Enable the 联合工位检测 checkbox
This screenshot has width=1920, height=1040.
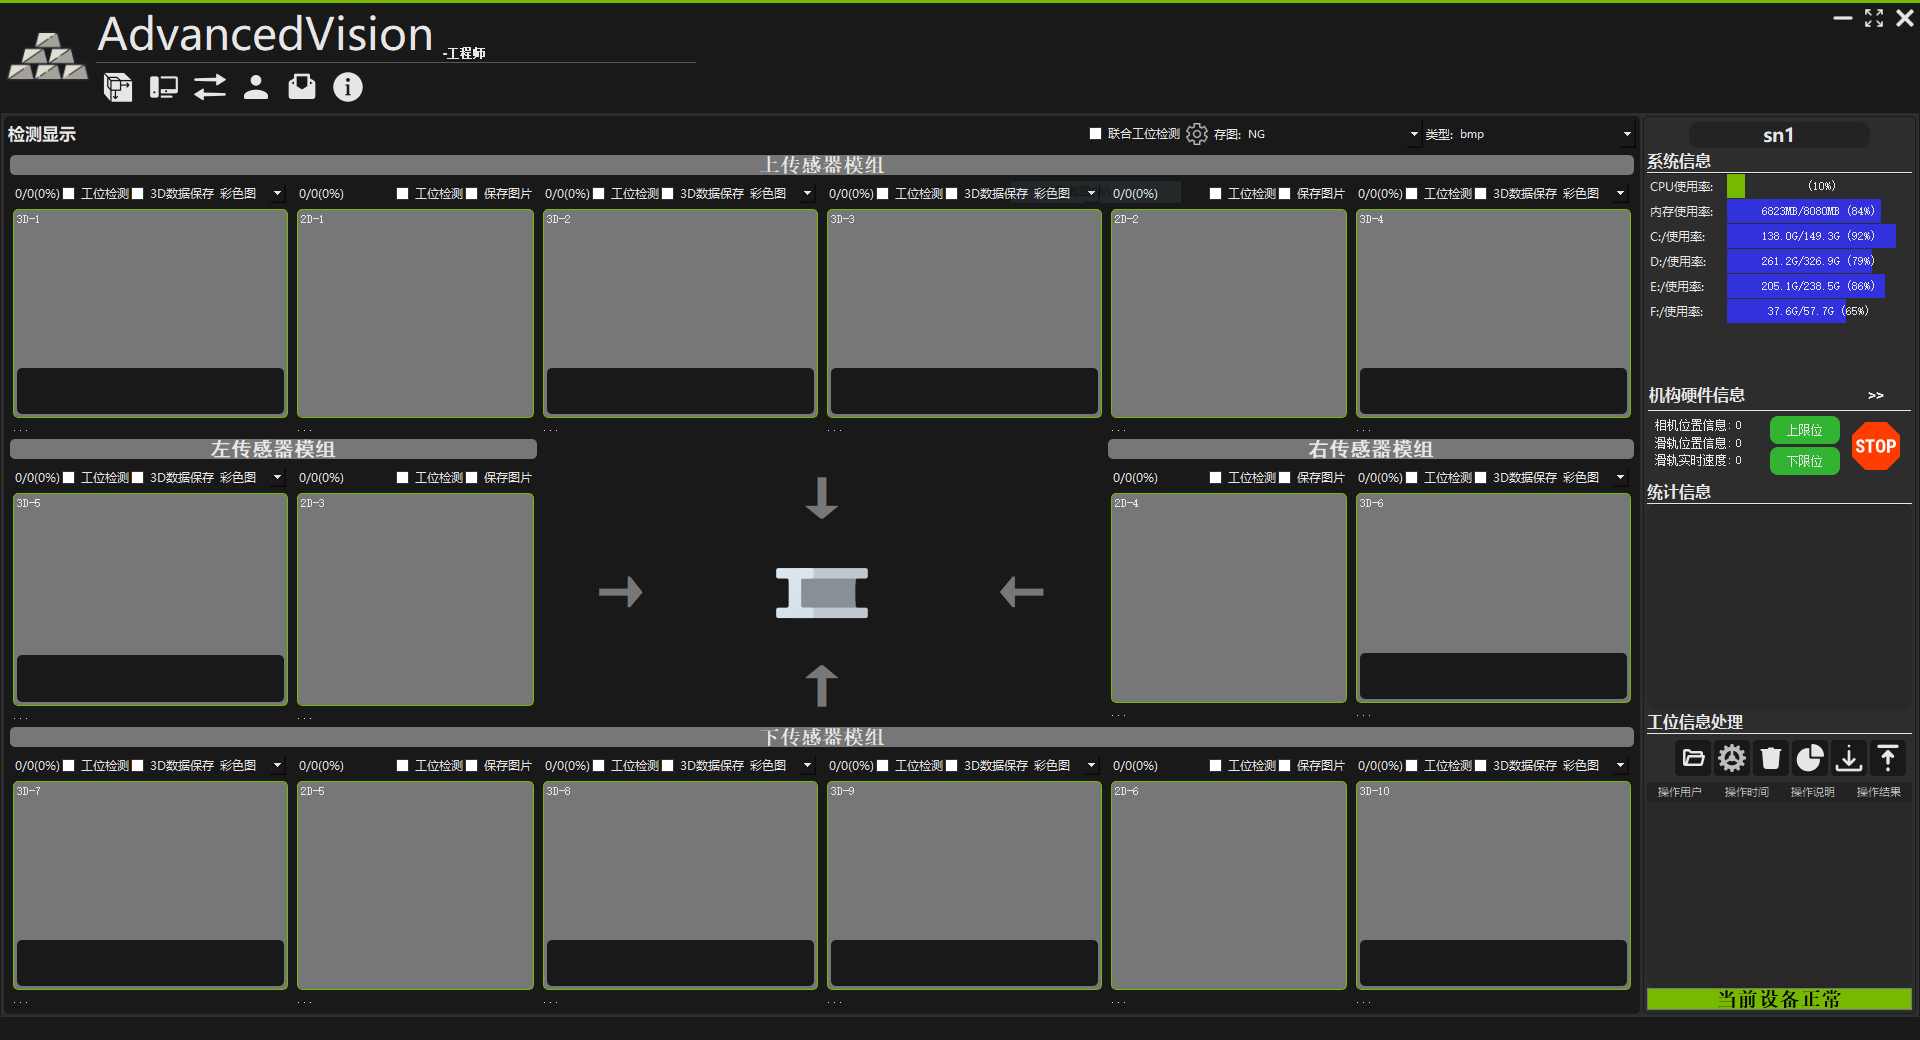click(1095, 134)
